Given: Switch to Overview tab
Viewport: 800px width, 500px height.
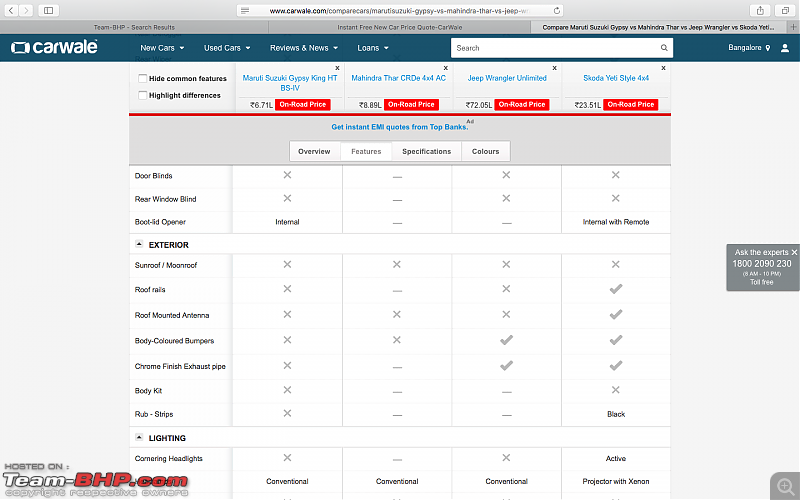Looking at the screenshot, I should (314, 152).
